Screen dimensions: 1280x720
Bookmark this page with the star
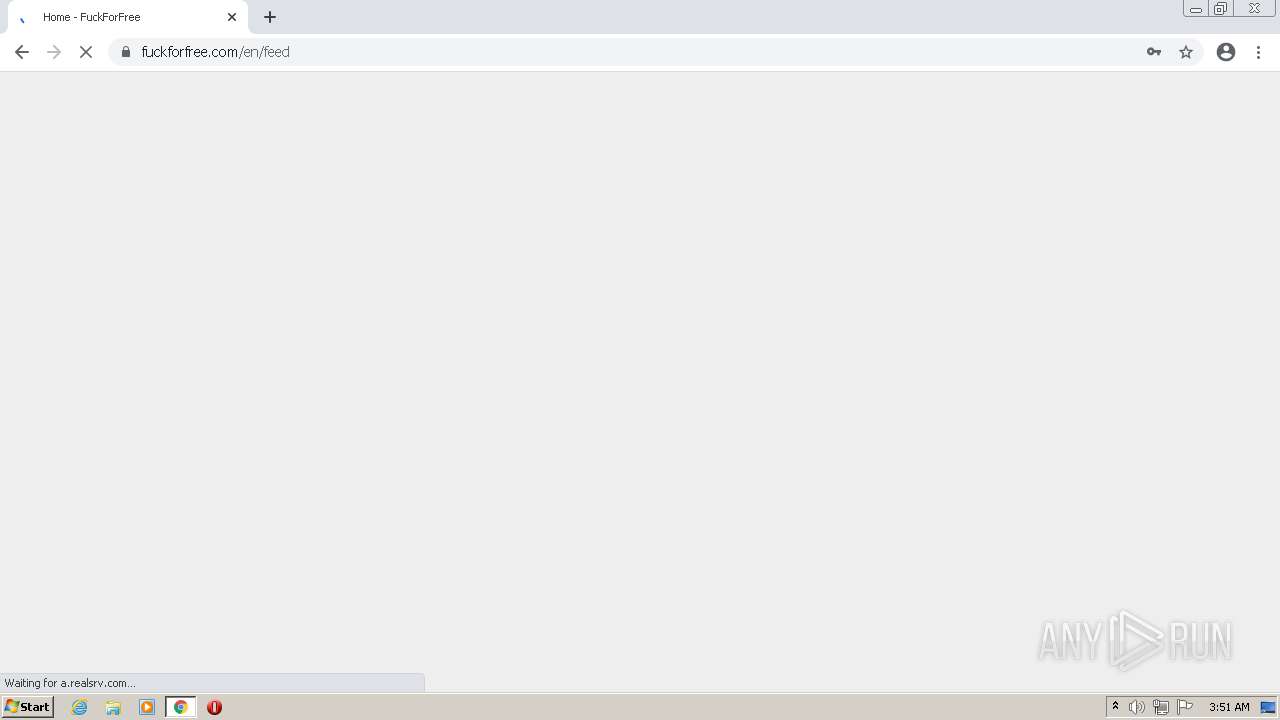(1186, 52)
